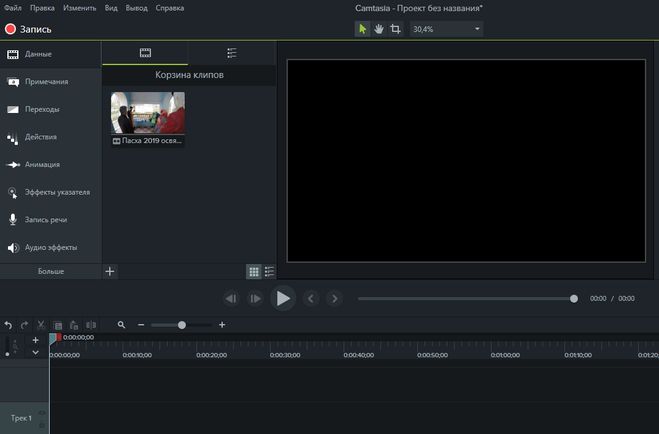Click the large Play button

pos(283,299)
